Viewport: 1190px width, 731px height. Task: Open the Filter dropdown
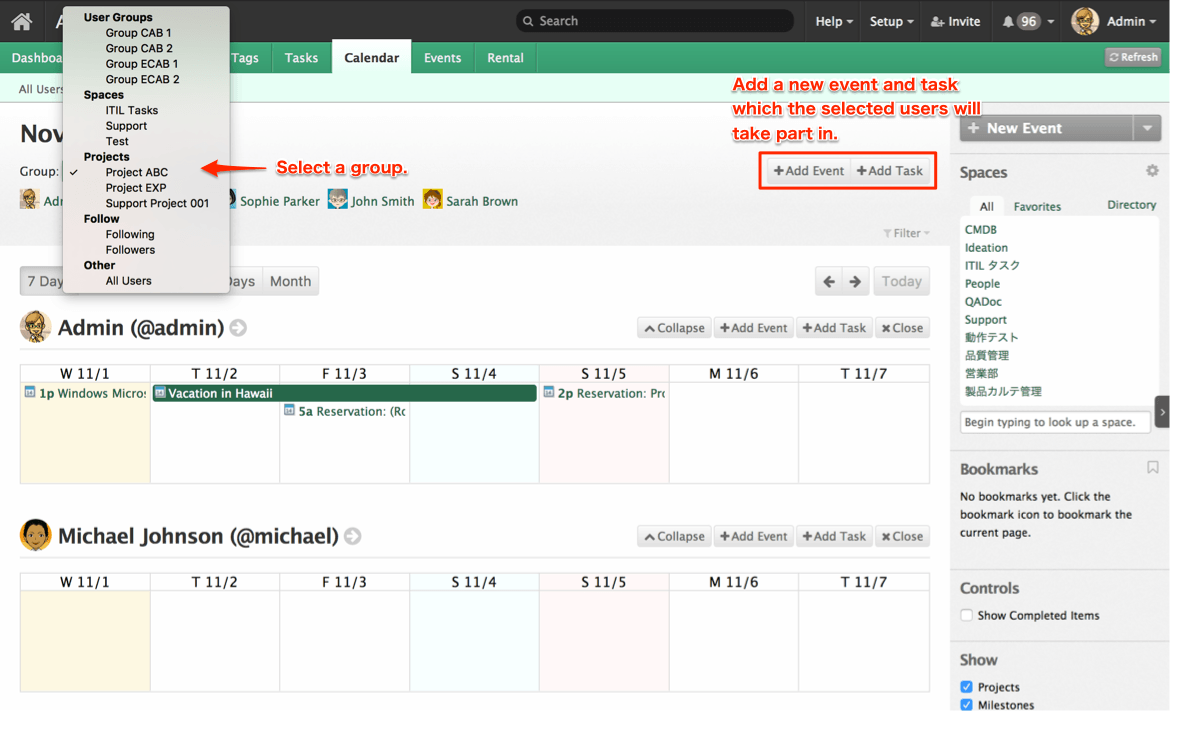point(906,233)
